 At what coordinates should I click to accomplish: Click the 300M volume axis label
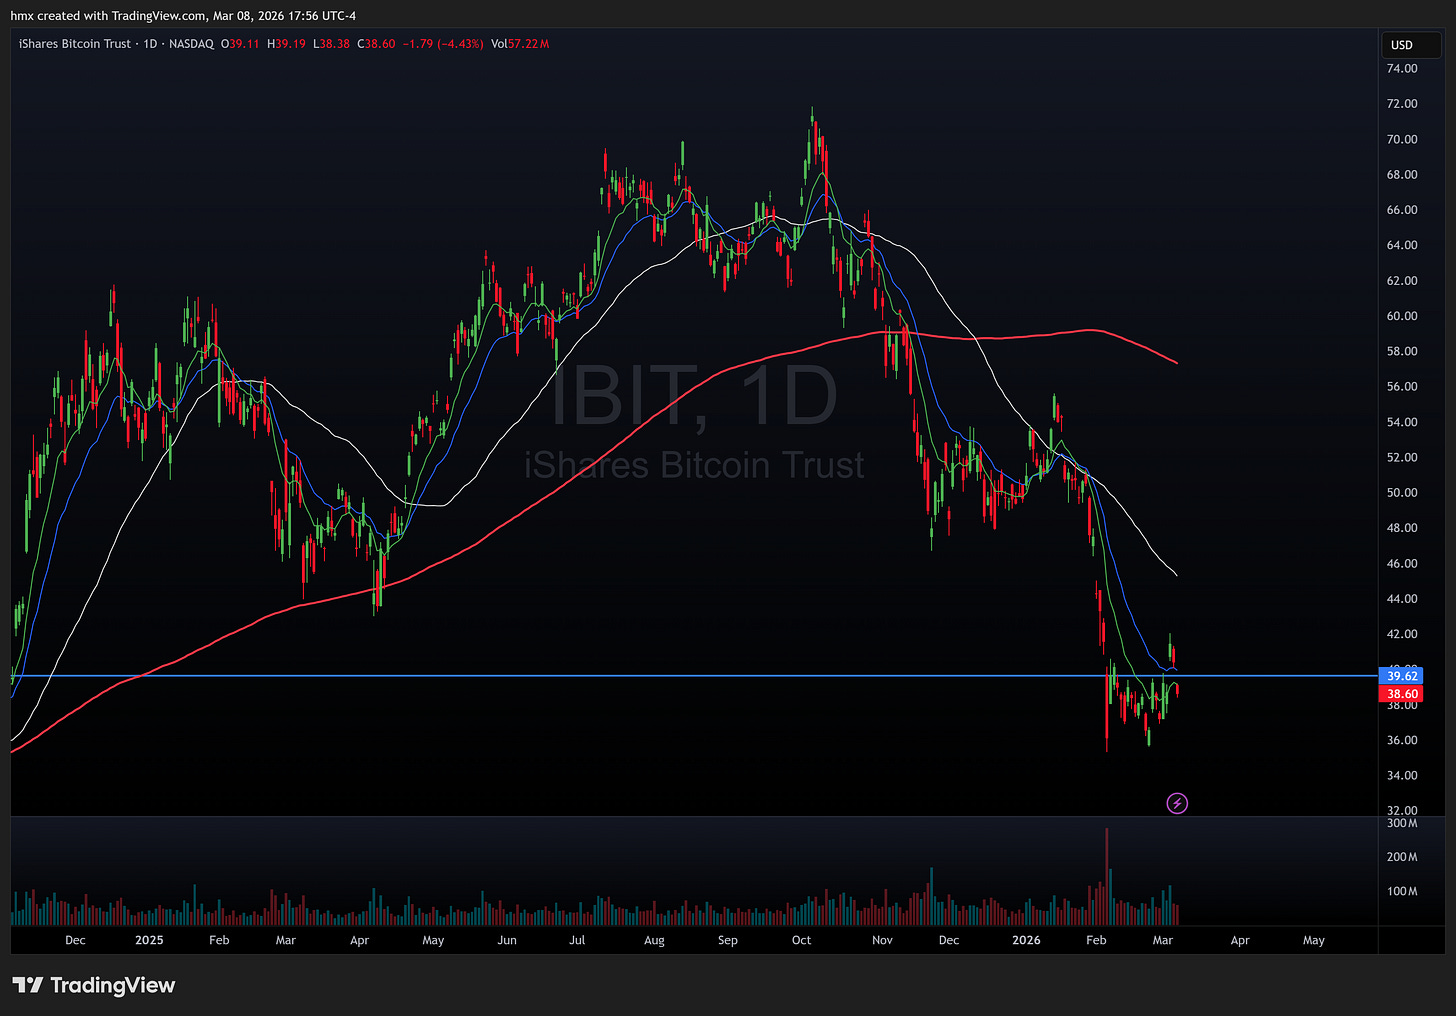(x=1402, y=824)
